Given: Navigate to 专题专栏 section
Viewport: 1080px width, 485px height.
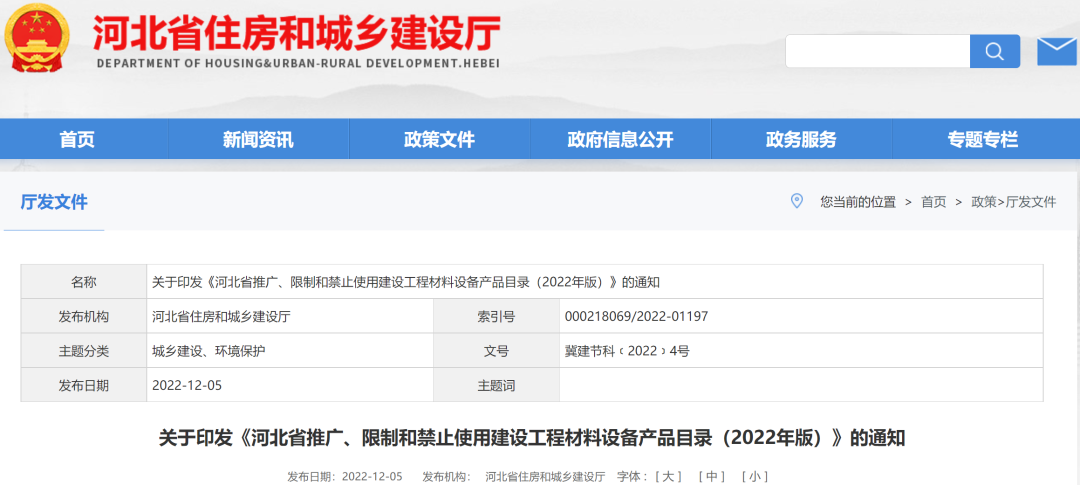Looking at the screenshot, I should [982, 140].
